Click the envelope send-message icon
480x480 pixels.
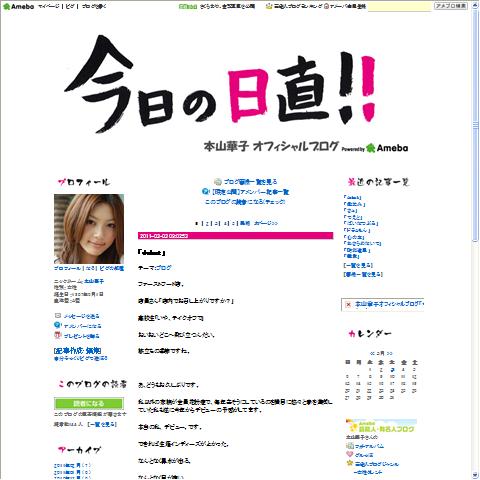coord(58,315)
